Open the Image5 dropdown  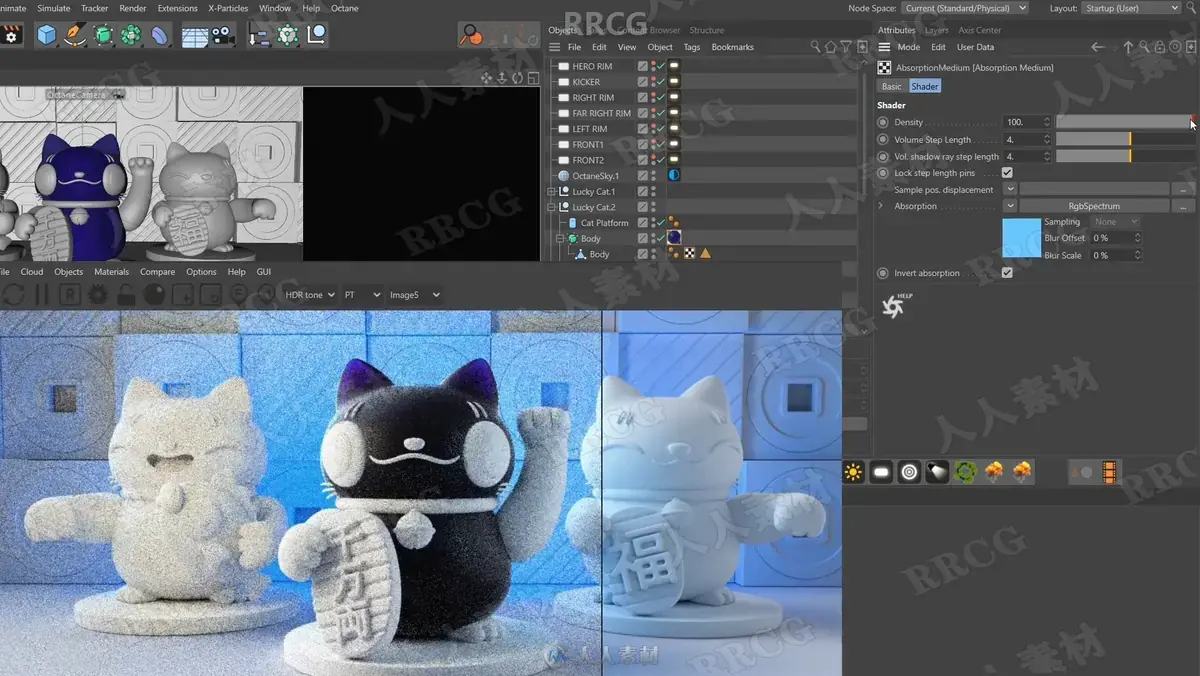(x=415, y=295)
